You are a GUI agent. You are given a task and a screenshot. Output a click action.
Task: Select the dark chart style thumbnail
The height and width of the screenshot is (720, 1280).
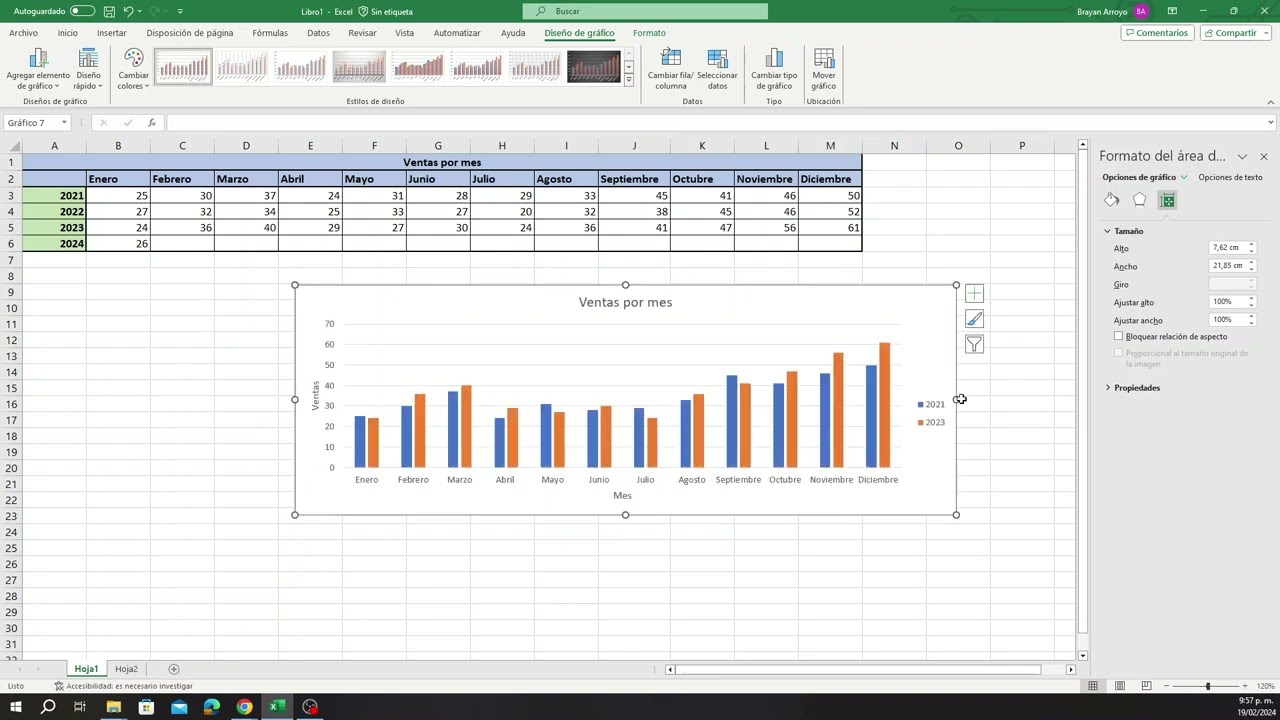coord(594,67)
